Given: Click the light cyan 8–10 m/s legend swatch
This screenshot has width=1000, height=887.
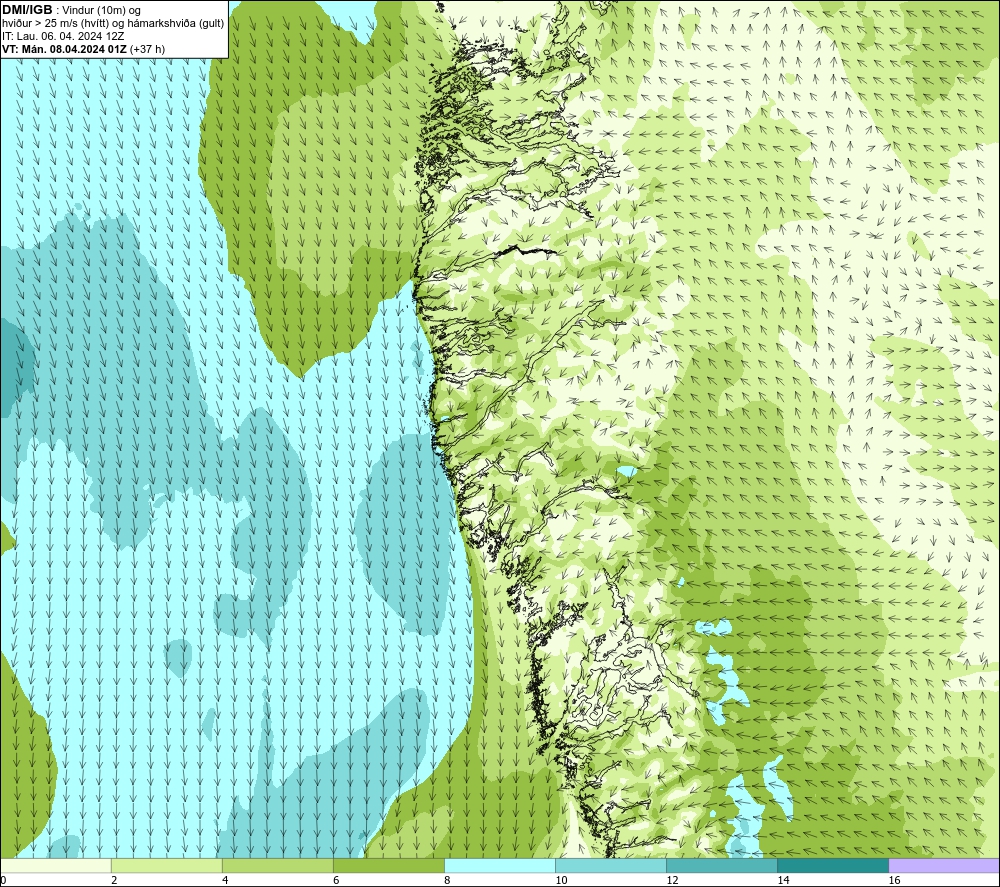Looking at the screenshot, I should tap(500, 865).
